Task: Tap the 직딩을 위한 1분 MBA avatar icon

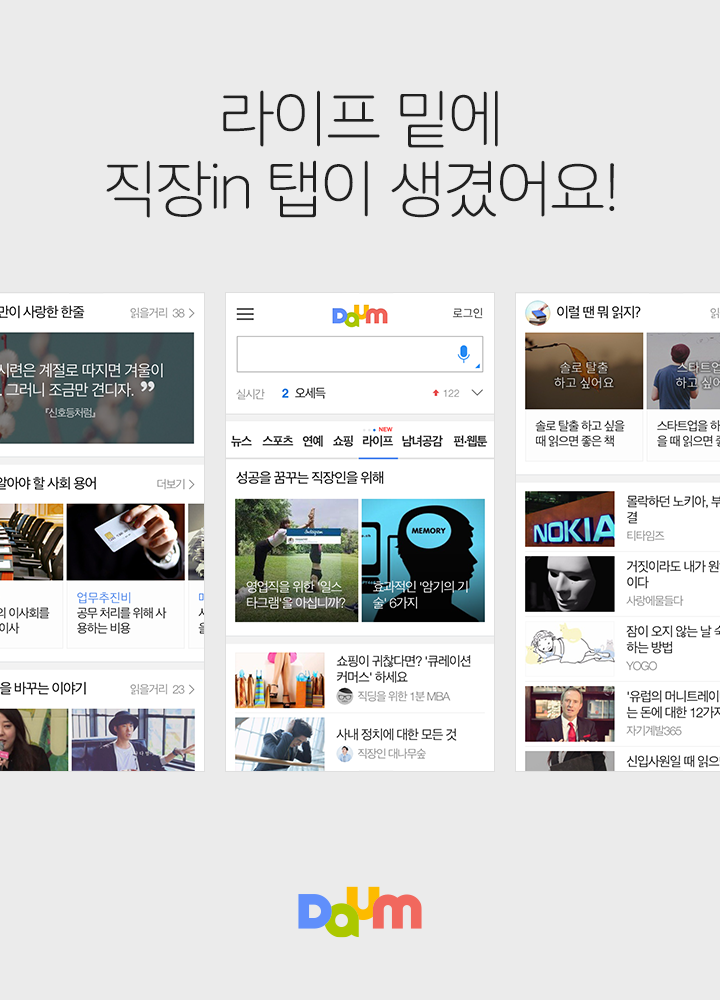Action: [x=344, y=696]
